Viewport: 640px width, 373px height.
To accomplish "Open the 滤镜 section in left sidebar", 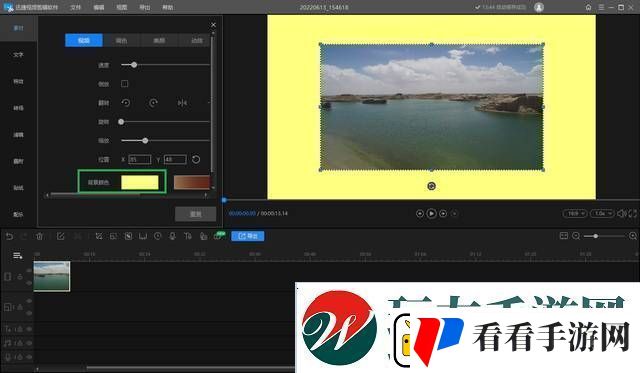I will [18, 135].
